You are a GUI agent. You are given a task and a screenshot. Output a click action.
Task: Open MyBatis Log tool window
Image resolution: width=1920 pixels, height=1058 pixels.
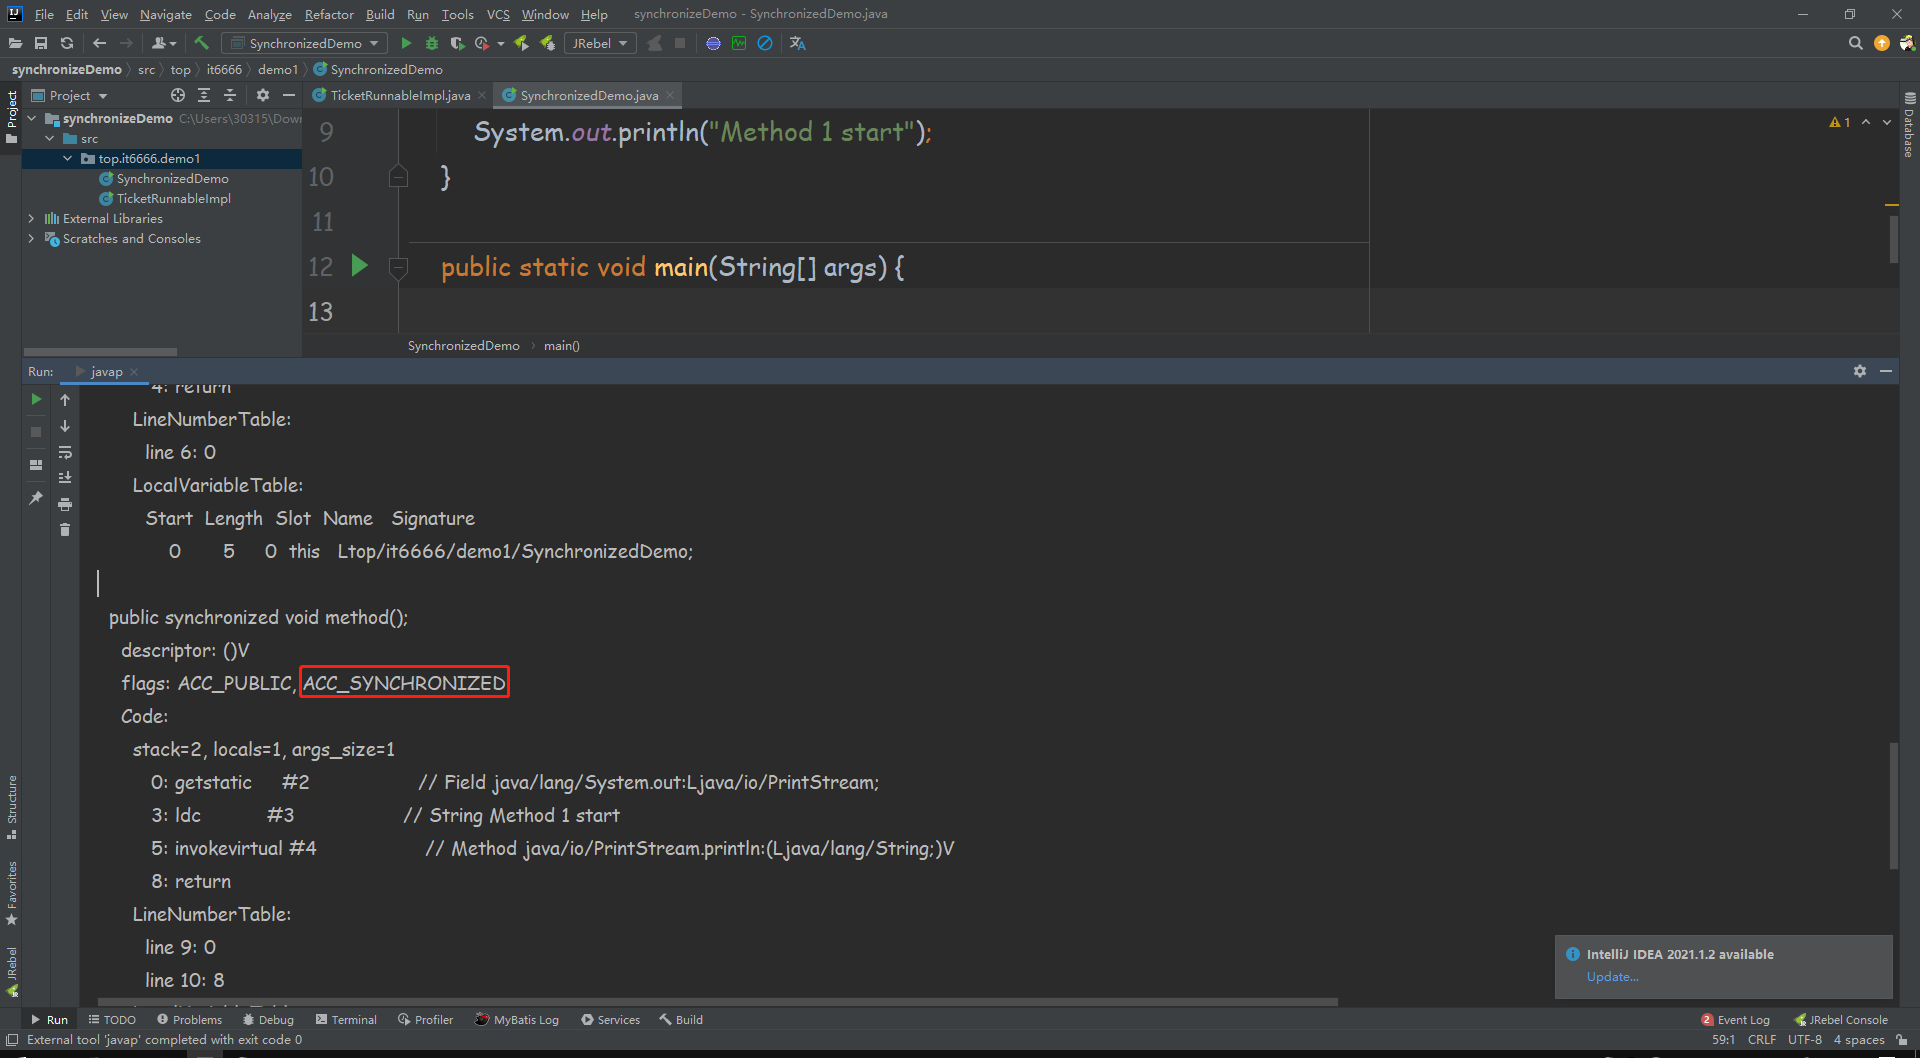click(516, 1020)
